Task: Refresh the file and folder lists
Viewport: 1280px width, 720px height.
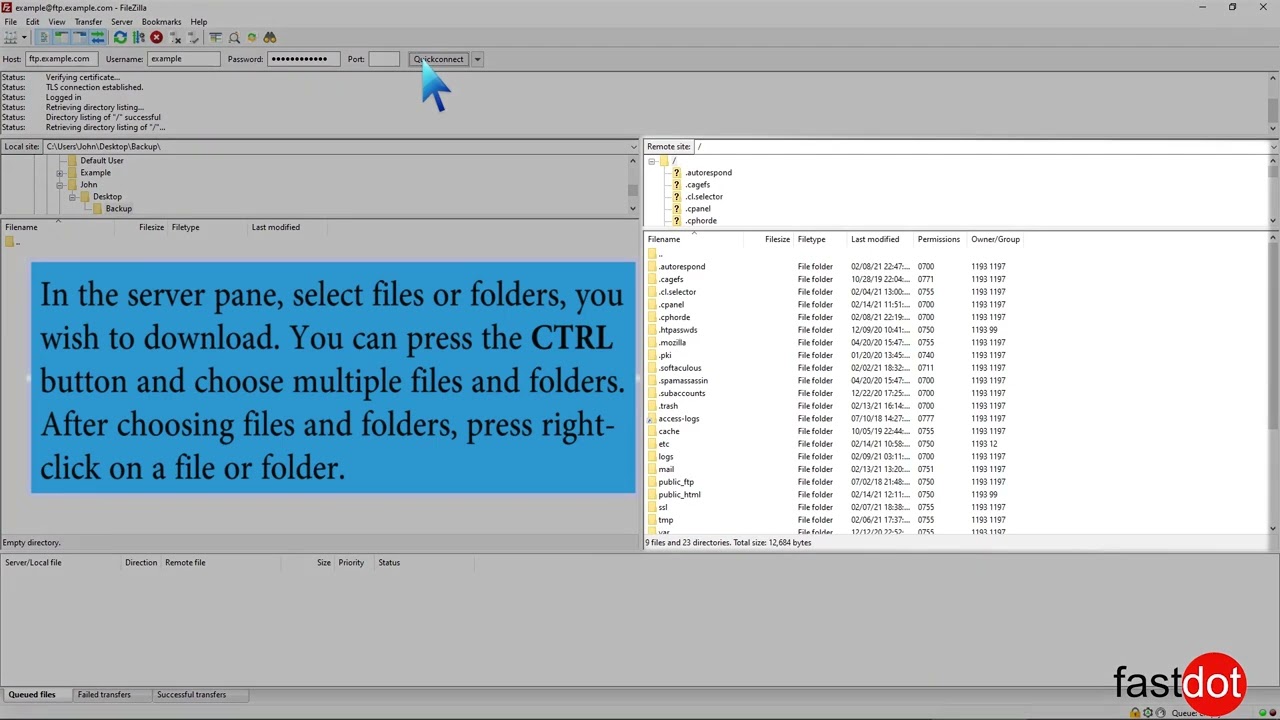Action: 120,37
